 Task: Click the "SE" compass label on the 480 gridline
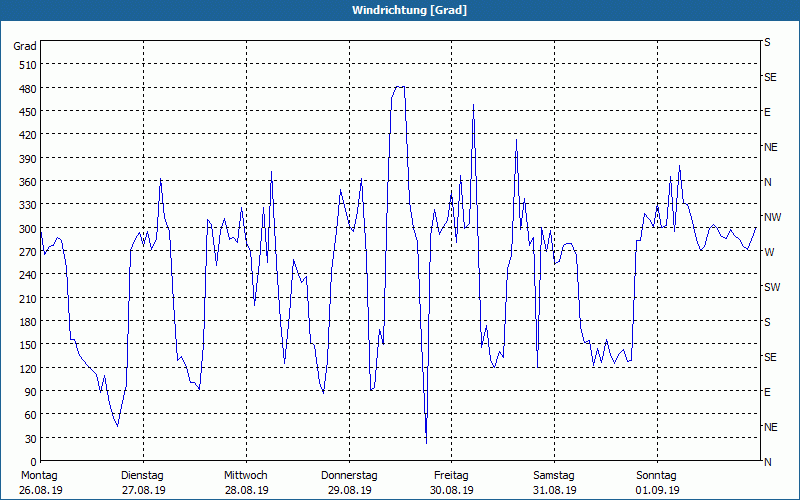pos(770,78)
